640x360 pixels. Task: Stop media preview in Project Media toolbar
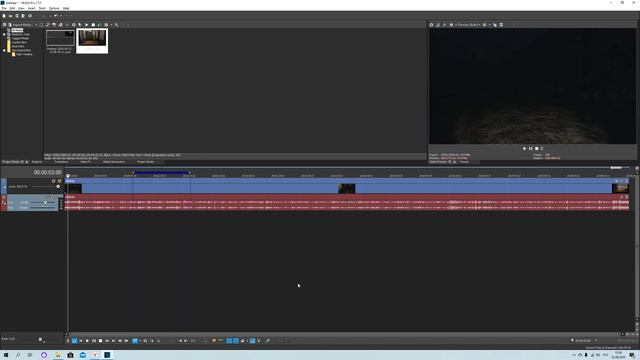coord(93,25)
